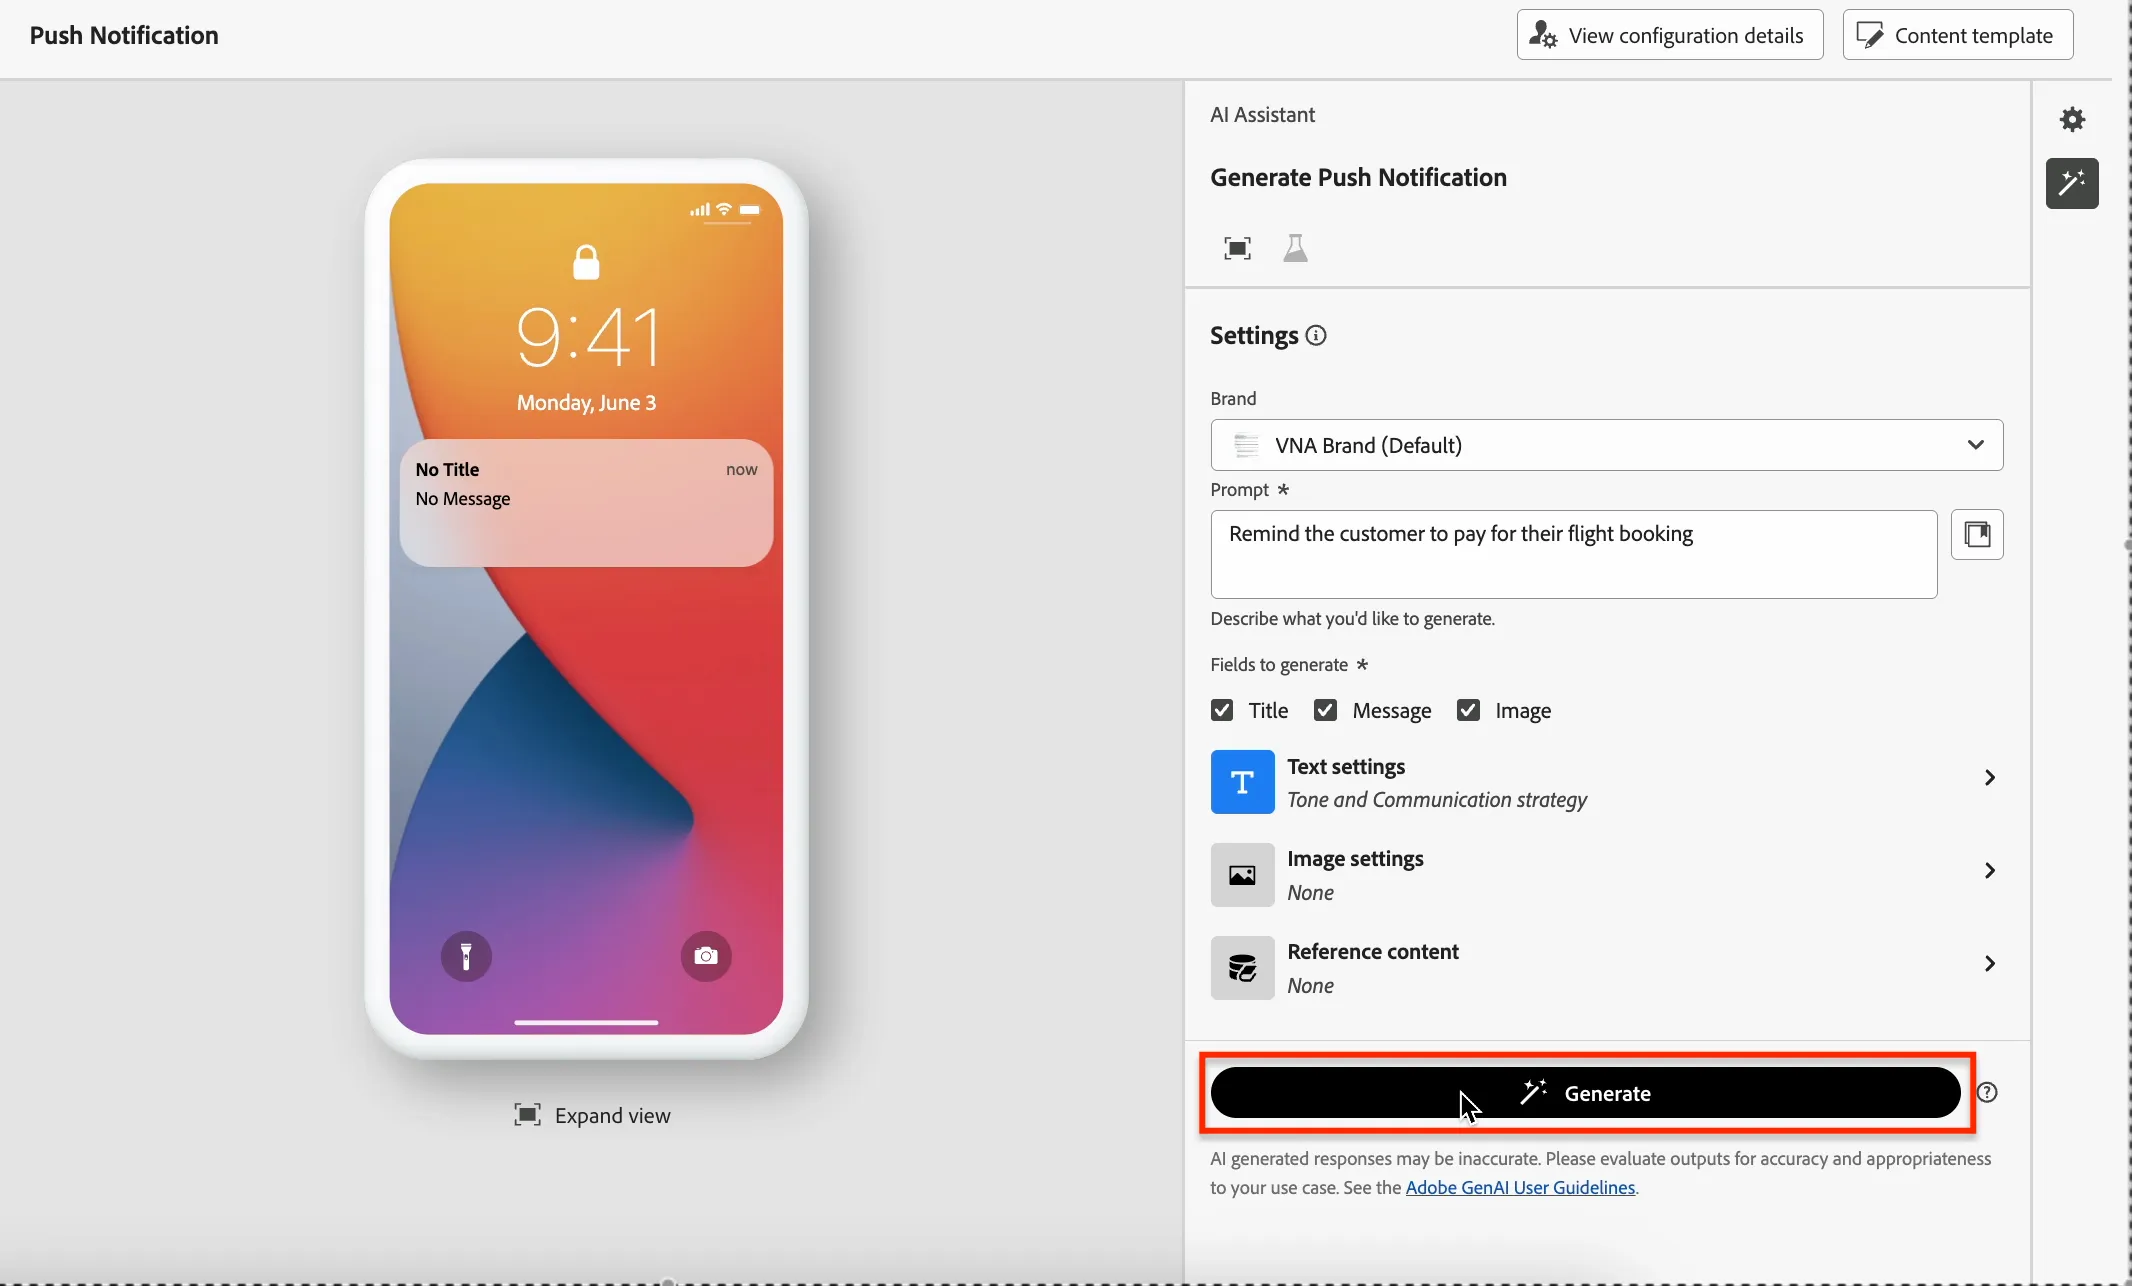This screenshot has width=2132, height=1286.
Task: Click the Image settings picture icon
Action: (1242, 875)
